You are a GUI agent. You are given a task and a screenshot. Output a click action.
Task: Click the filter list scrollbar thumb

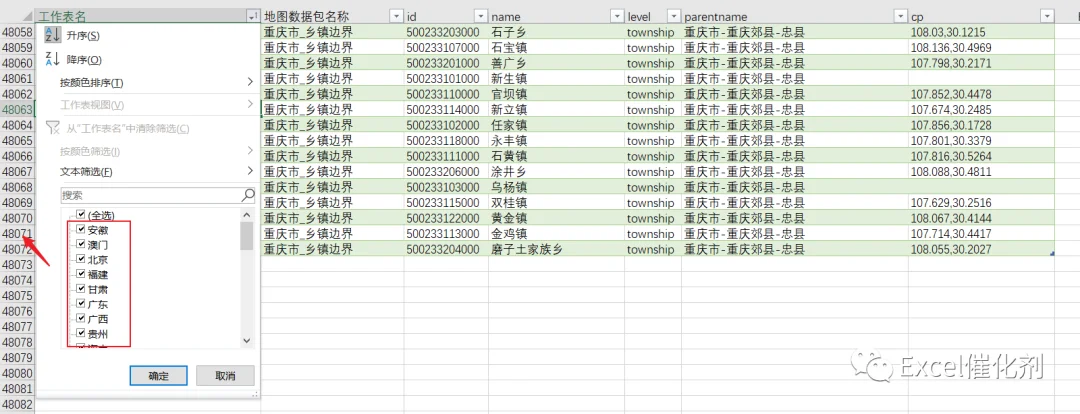tap(247, 236)
